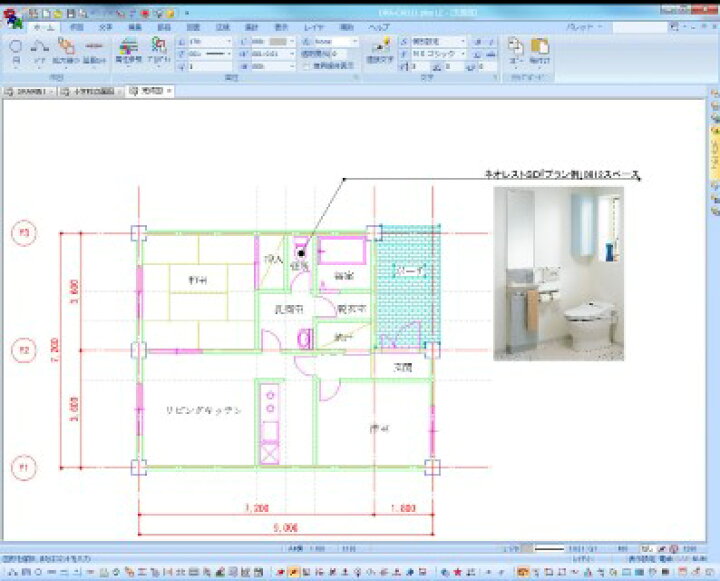
Task: Click the save floppy icon in quick access bar
Action: (x=71, y=13)
